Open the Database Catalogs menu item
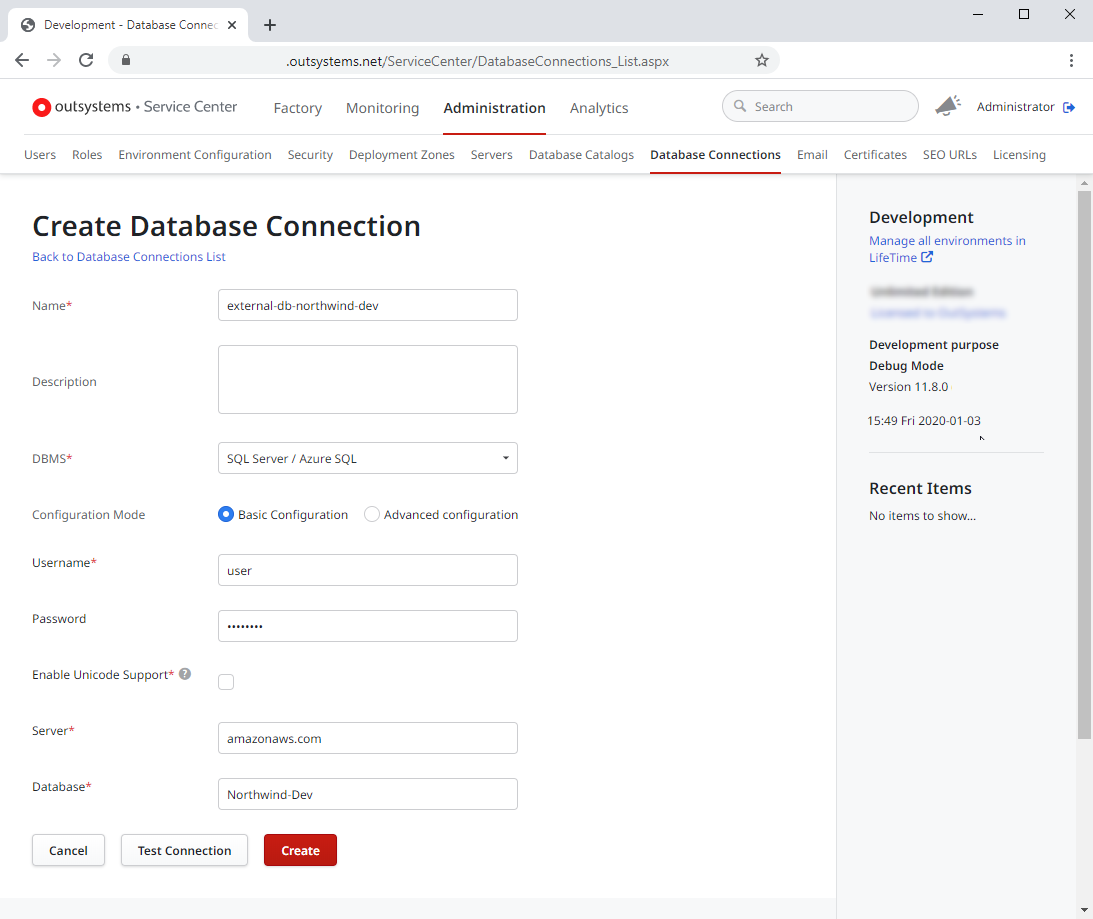Screen dimensions: 1093x919 click(x=581, y=155)
